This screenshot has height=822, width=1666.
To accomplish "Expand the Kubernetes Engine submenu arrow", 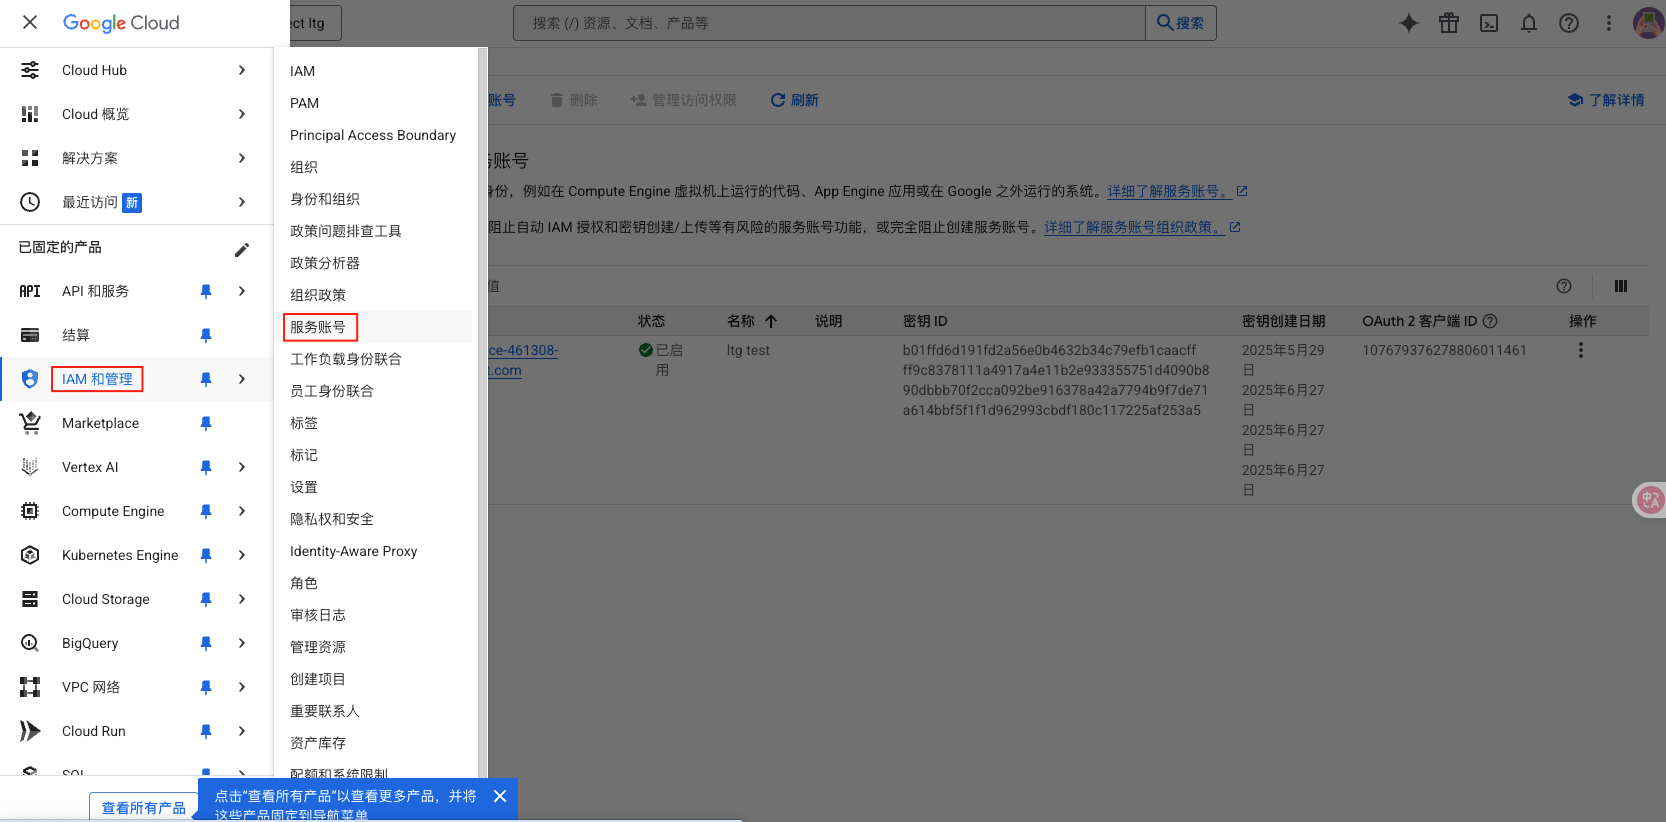I will click(242, 555).
